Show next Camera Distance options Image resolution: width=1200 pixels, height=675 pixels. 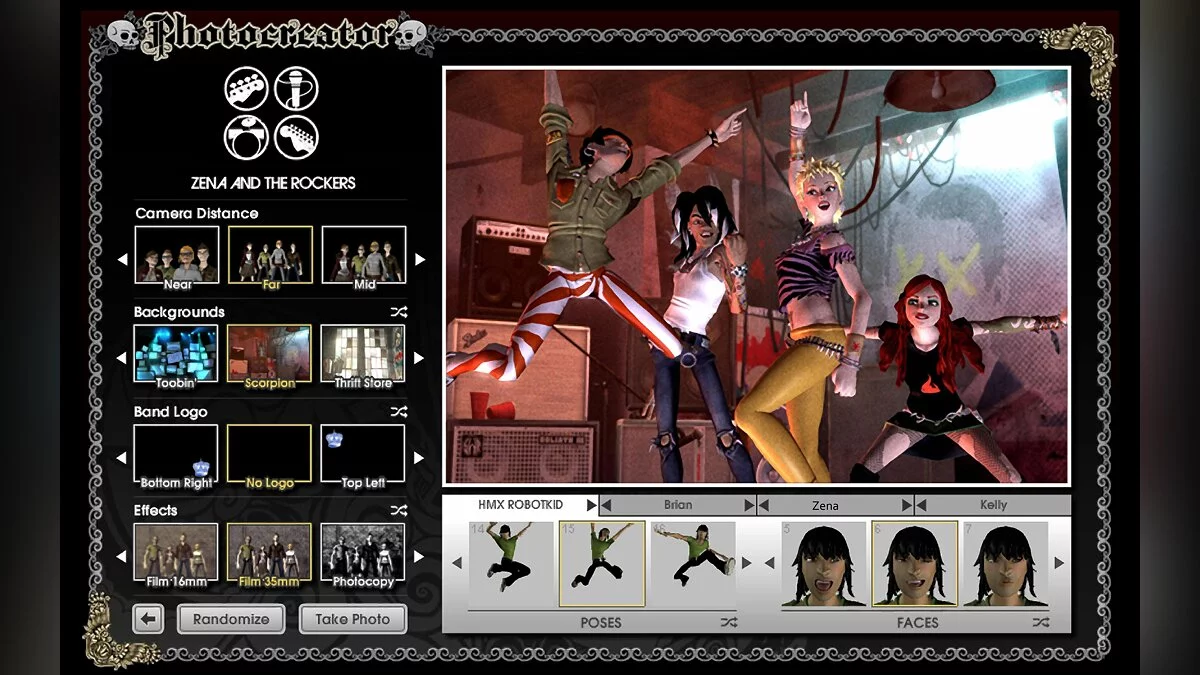pos(420,259)
